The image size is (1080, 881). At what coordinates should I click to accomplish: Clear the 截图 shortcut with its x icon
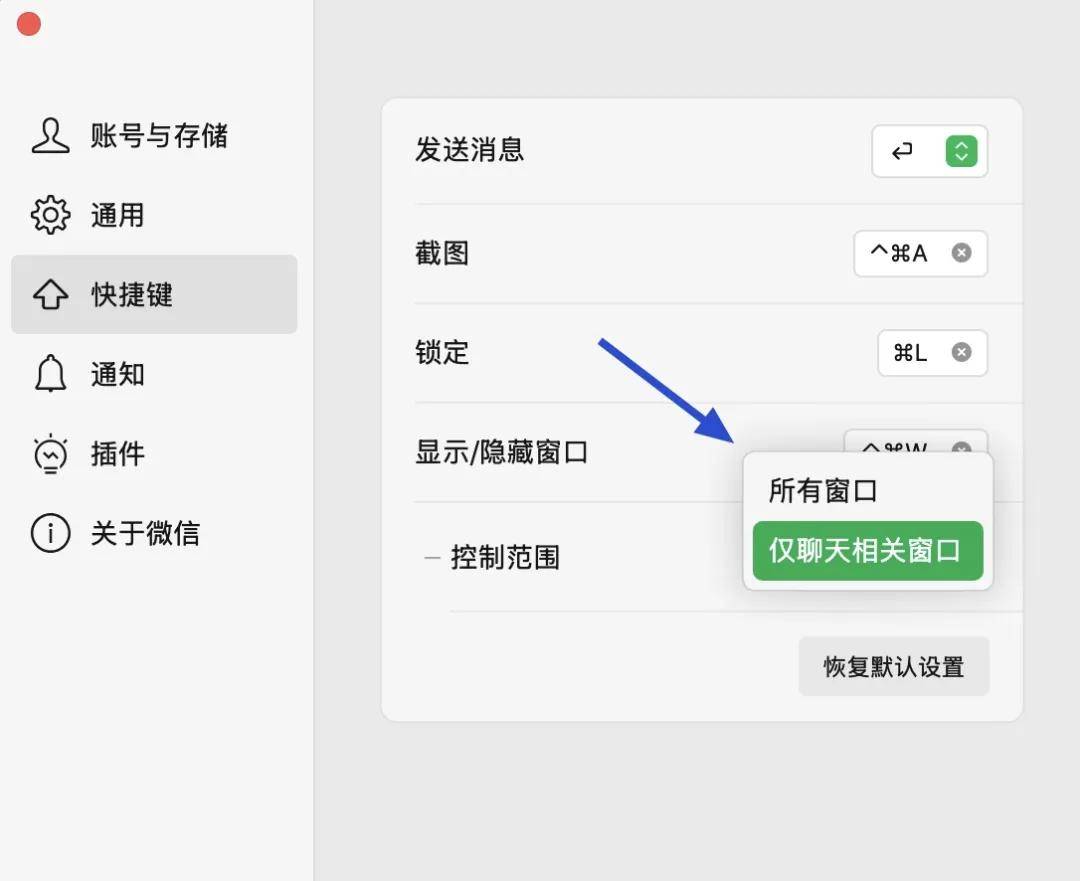point(961,253)
